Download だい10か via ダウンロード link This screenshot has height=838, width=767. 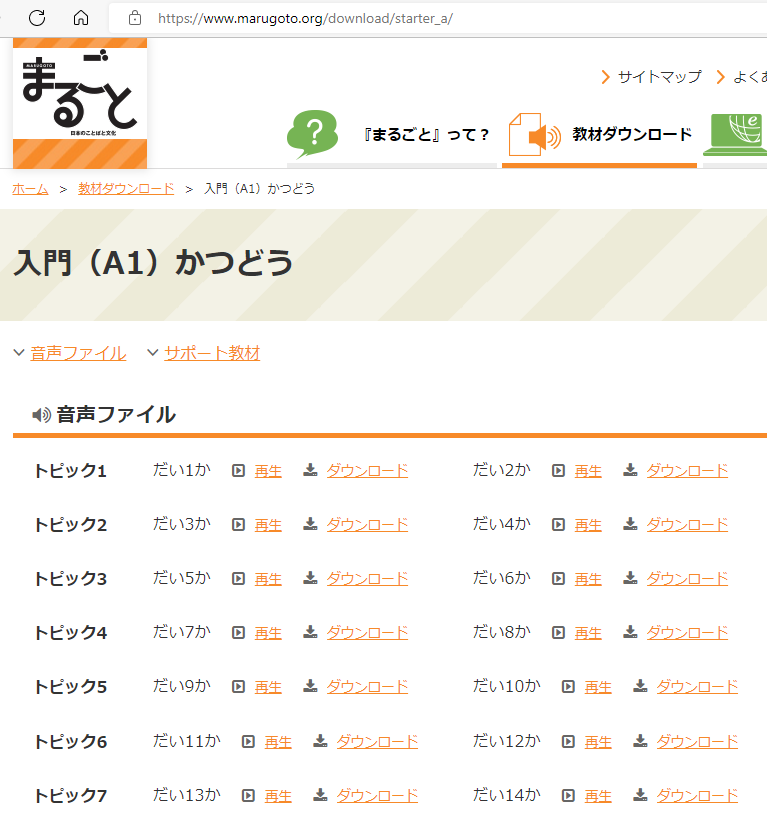[x=698, y=687]
